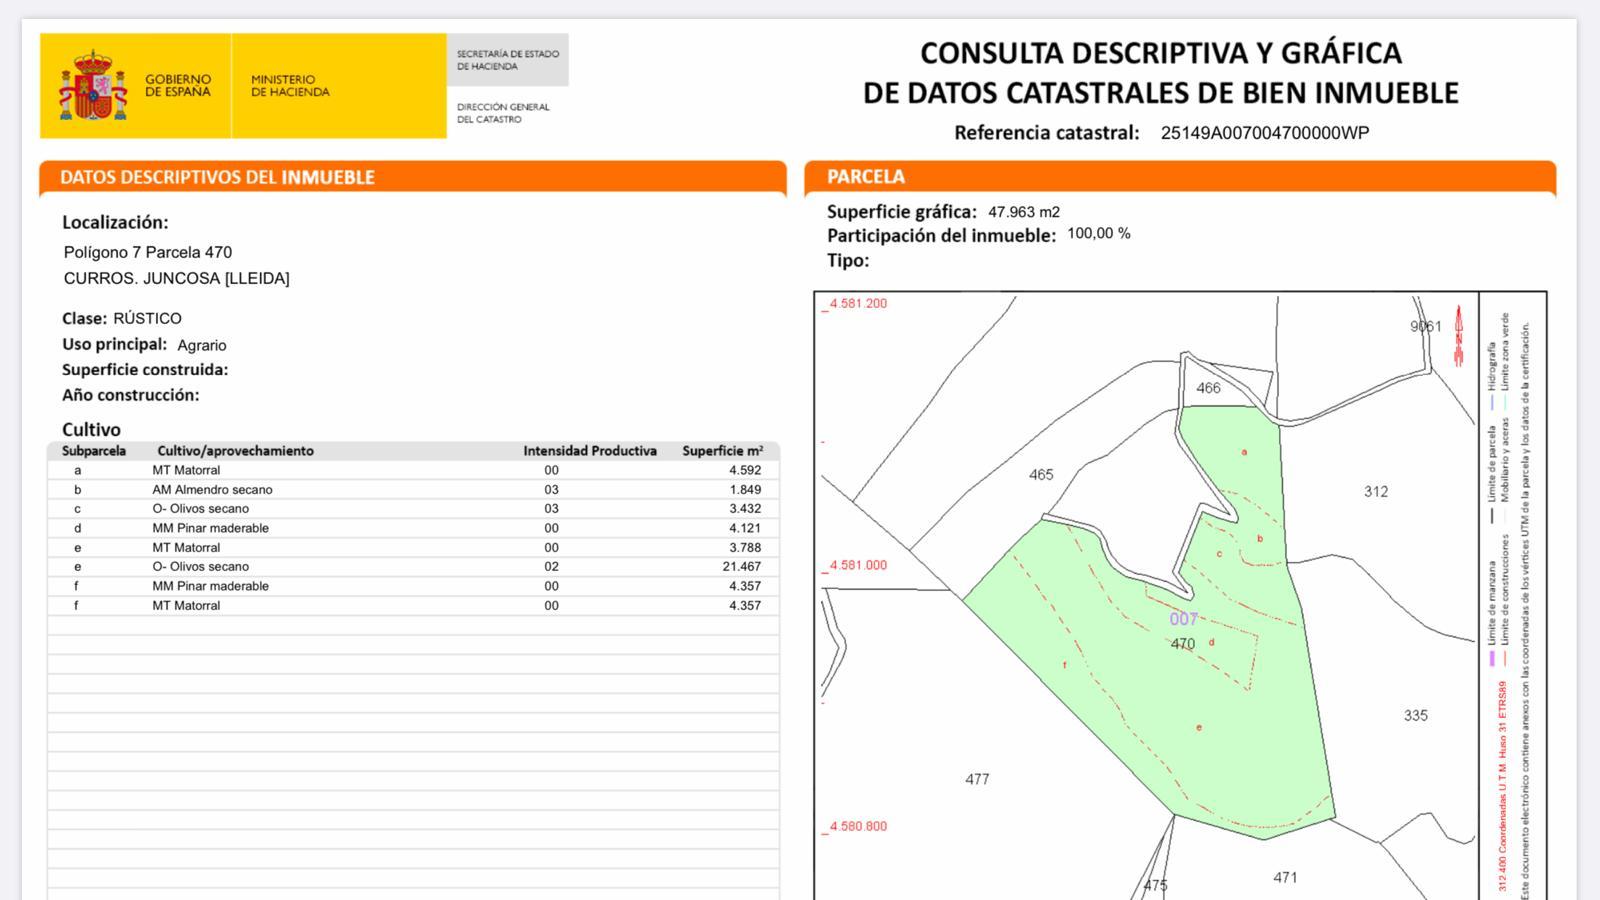This screenshot has height=900, width=1600.
Task: Click the orange PARCELA section header
Action: tap(866, 177)
